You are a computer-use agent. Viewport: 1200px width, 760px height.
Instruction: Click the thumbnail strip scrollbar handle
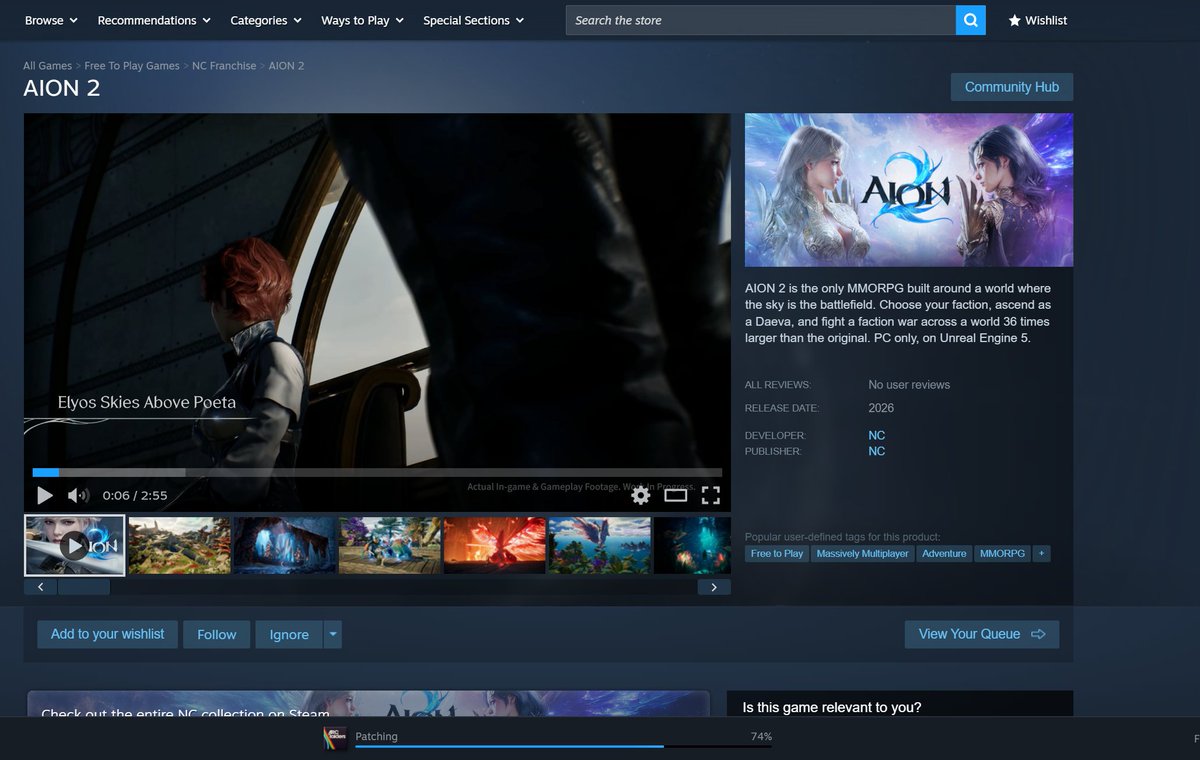tap(84, 587)
